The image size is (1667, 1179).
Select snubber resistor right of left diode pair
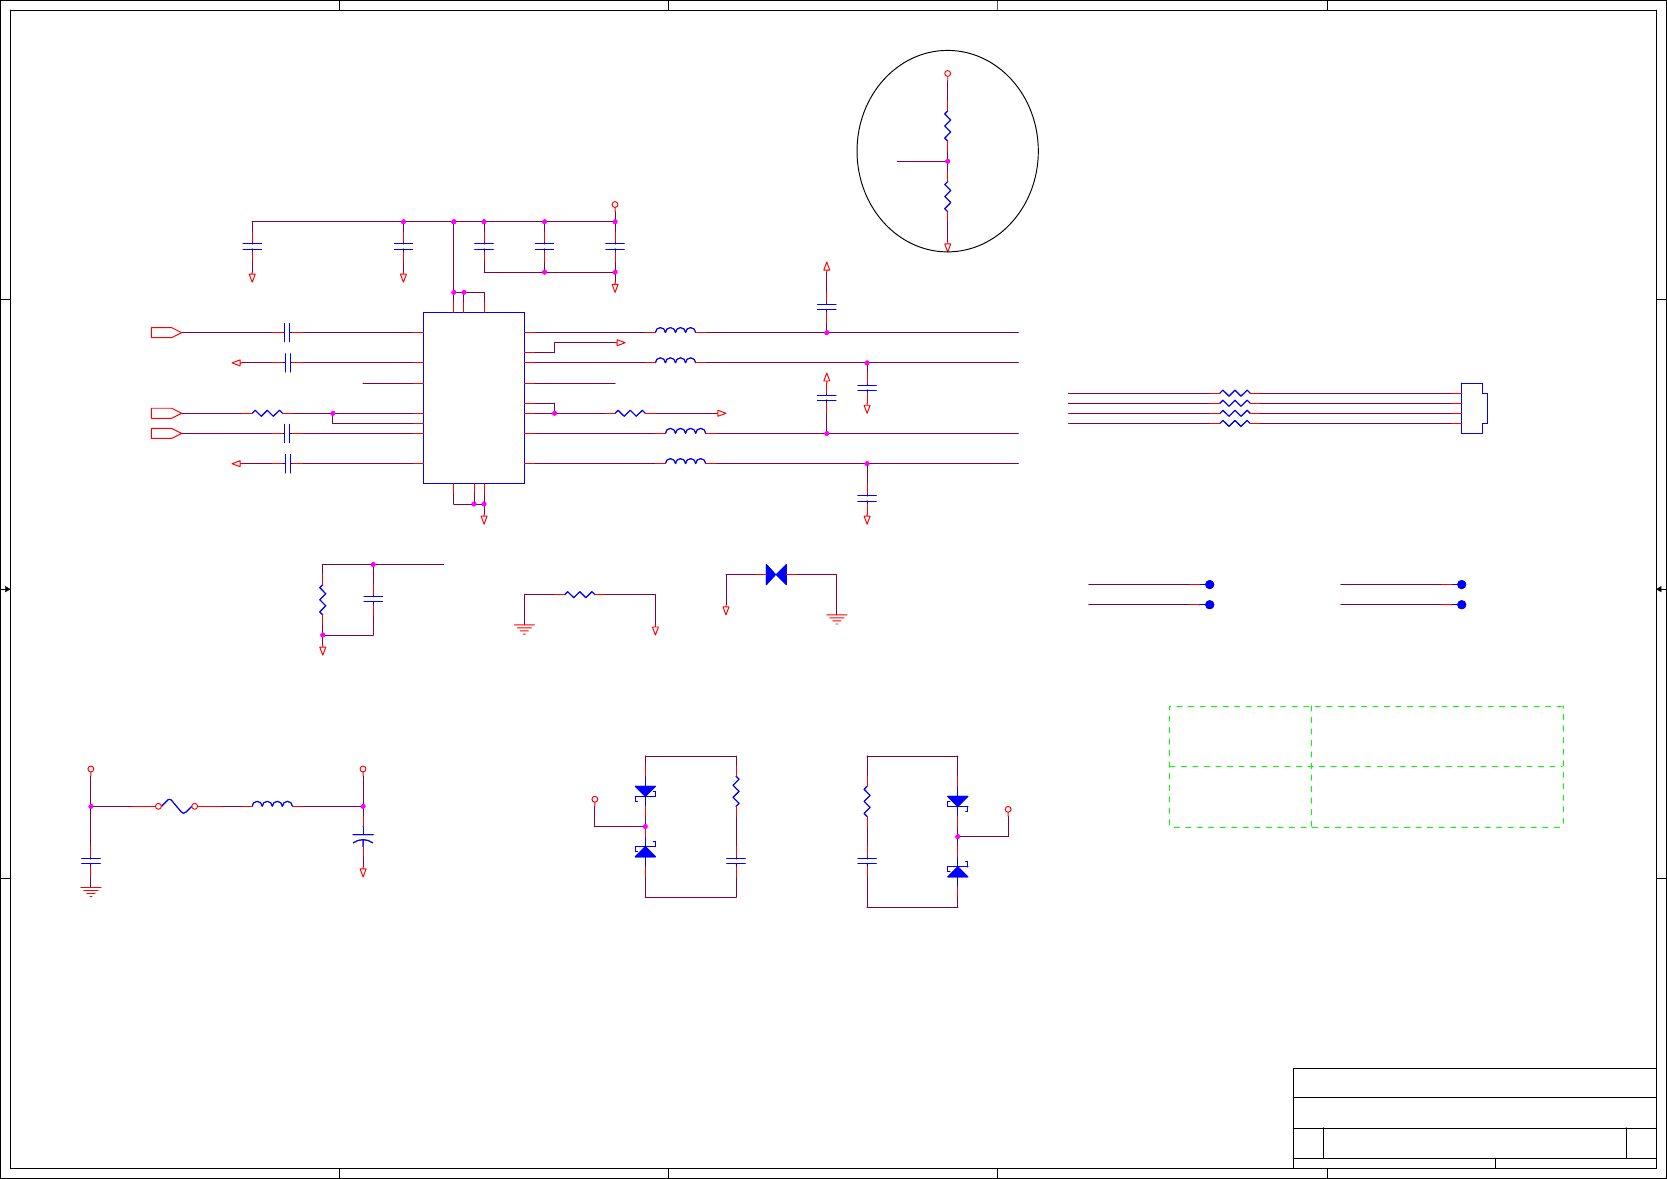pos(736,791)
